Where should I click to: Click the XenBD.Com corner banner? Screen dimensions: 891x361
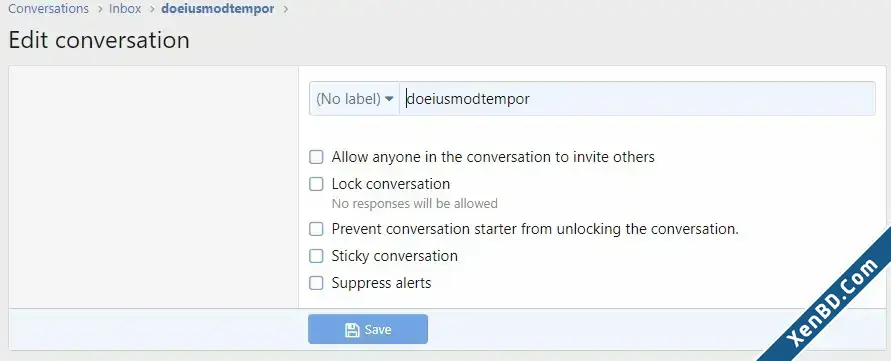click(x=832, y=301)
